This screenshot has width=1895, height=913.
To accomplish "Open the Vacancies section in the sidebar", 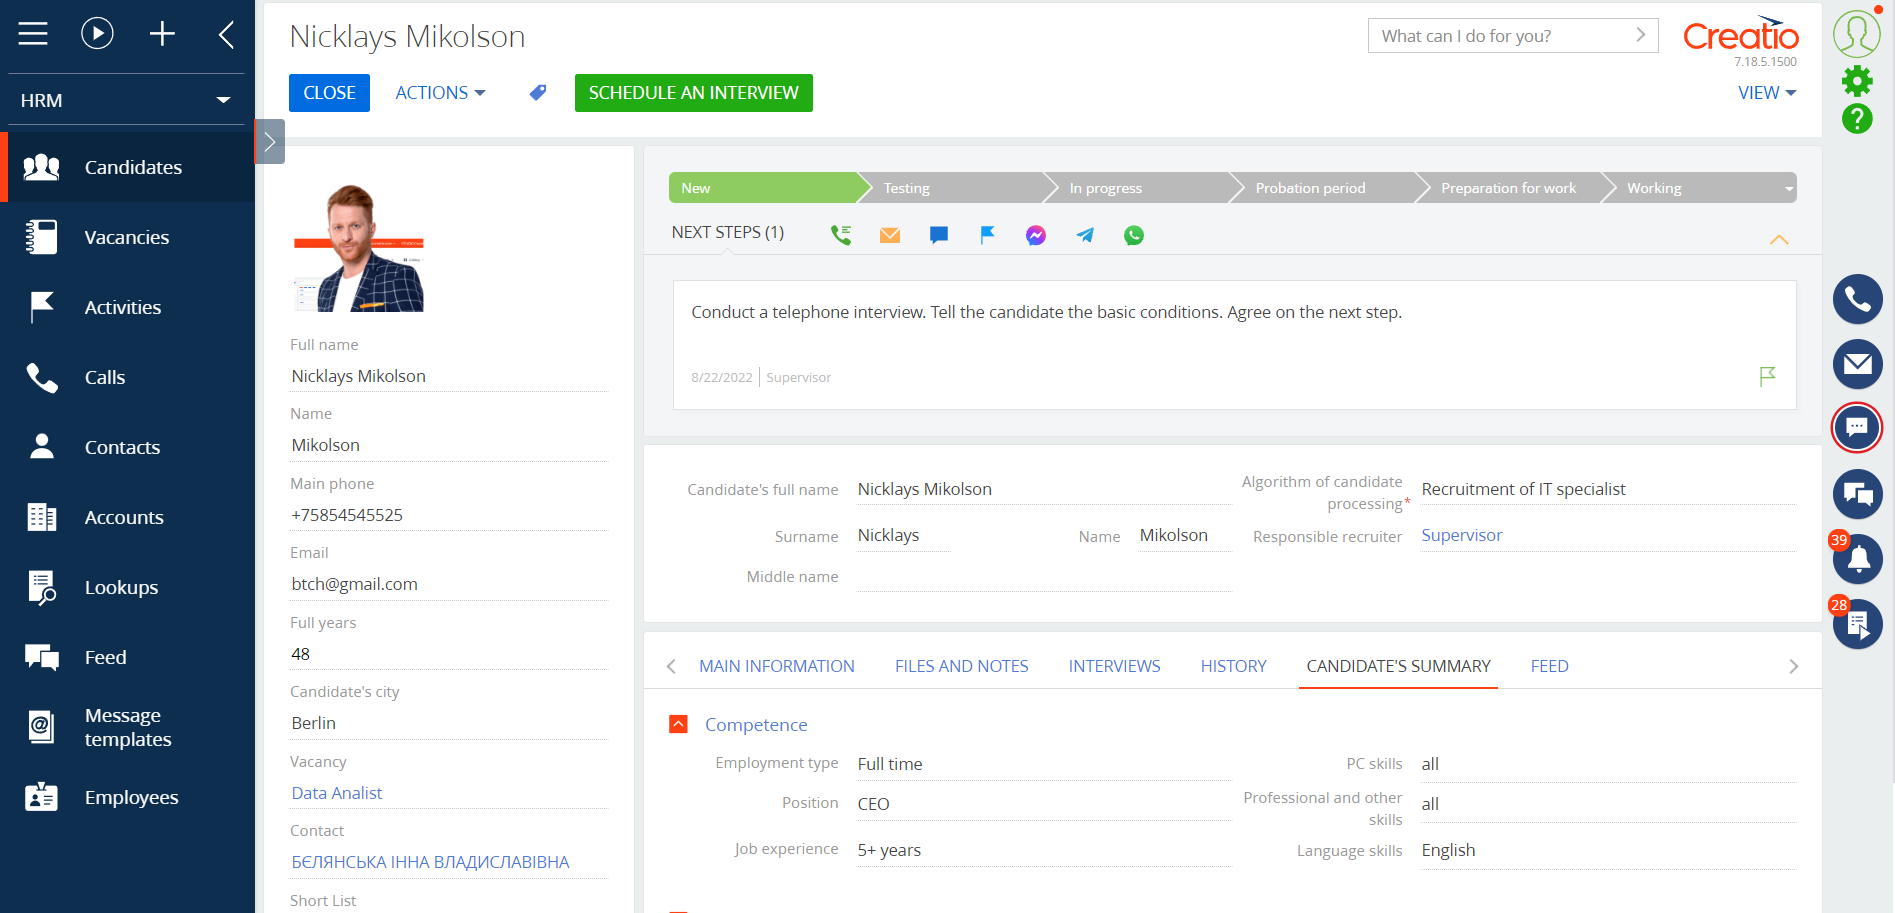I will click(126, 237).
